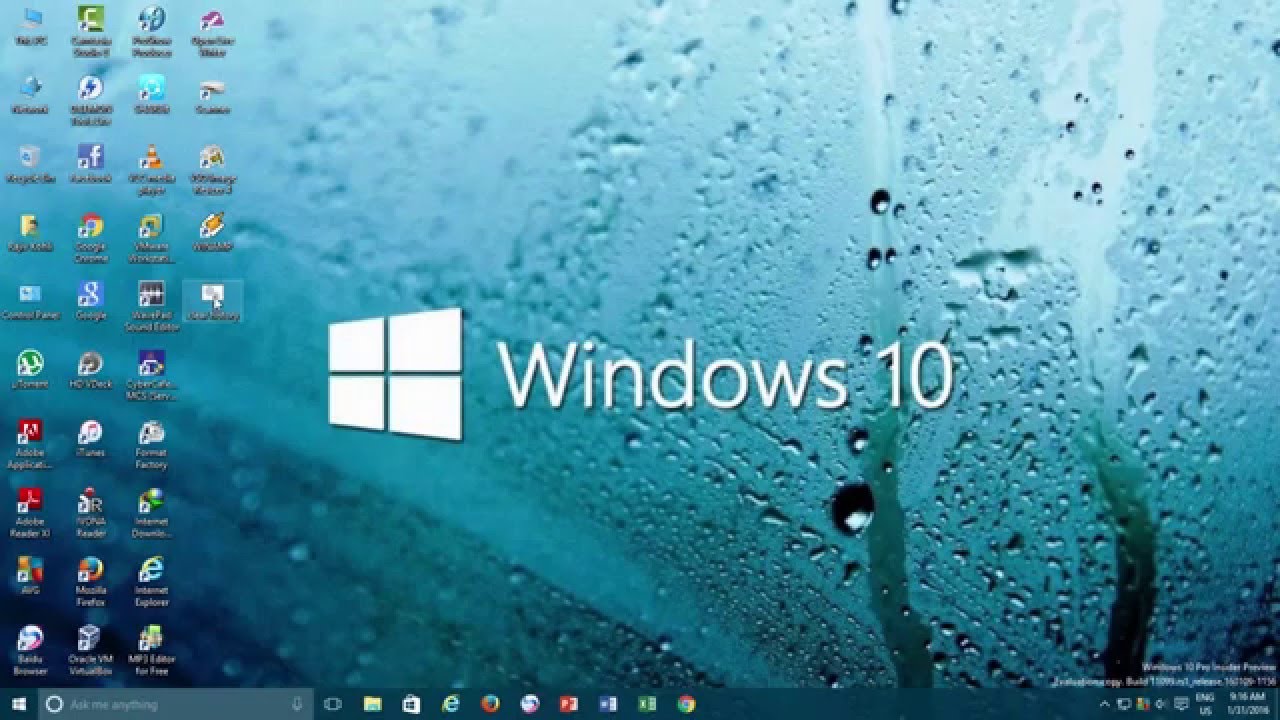The width and height of the screenshot is (1280, 720).
Task: Switch the ENG US input language
Action: tap(1205, 704)
